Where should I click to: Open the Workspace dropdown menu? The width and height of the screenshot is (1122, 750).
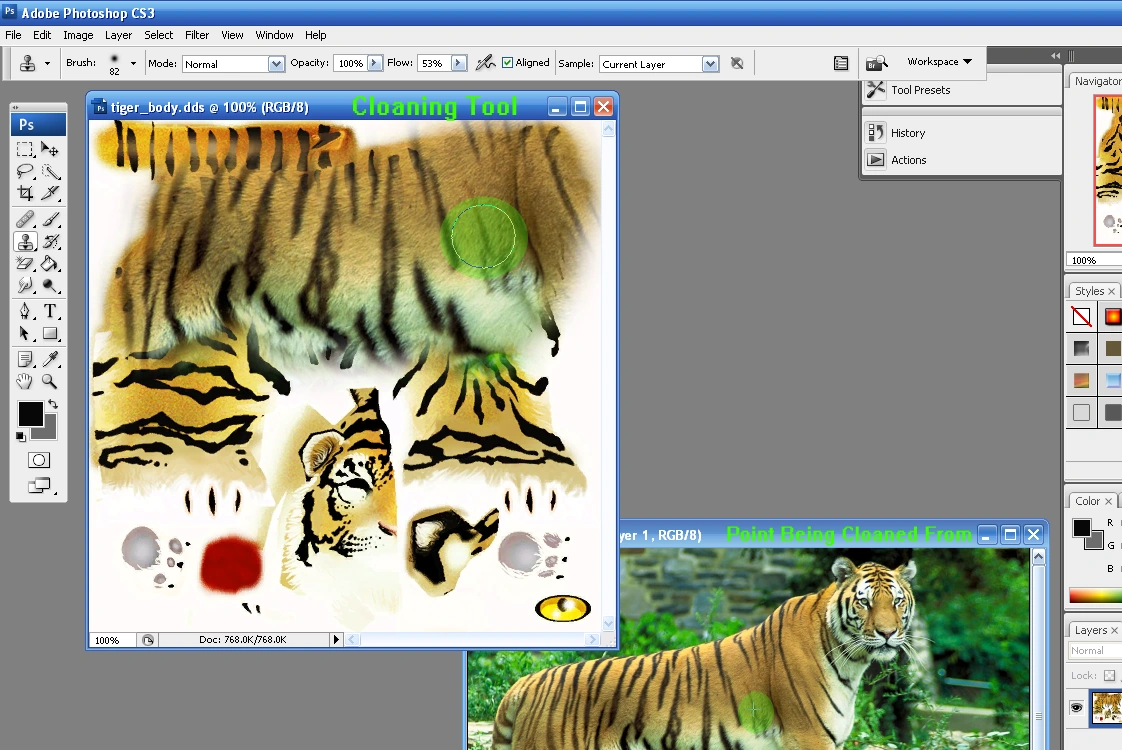936,61
